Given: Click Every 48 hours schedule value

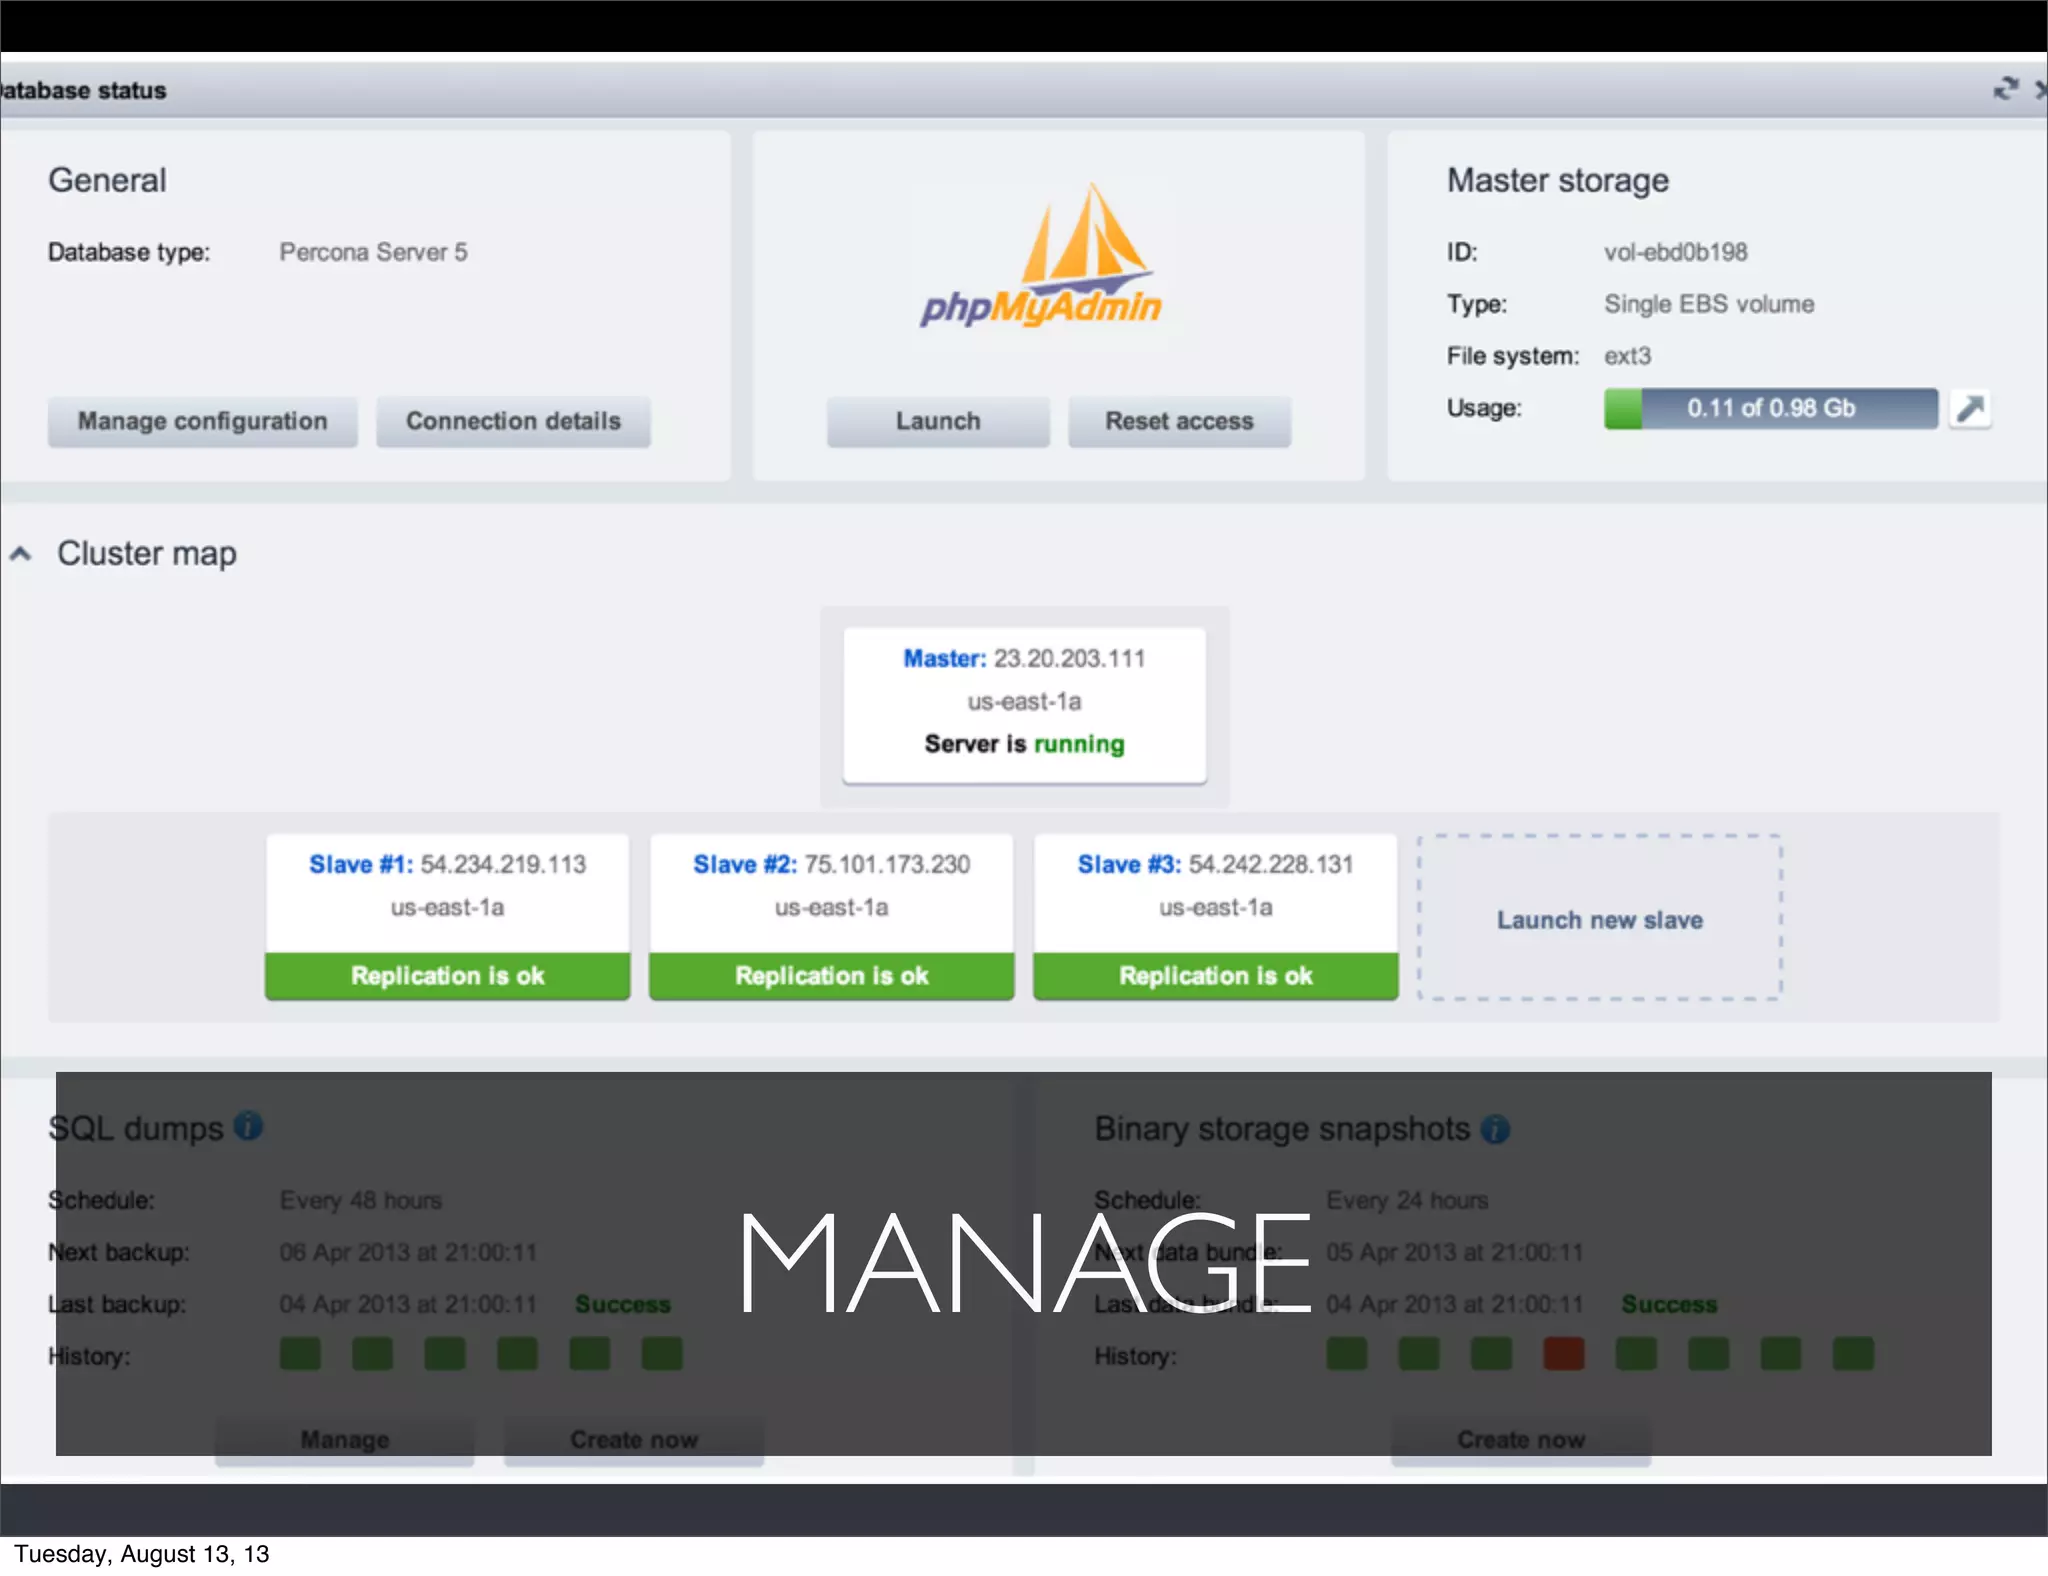Looking at the screenshot, I should point(361,1200).
